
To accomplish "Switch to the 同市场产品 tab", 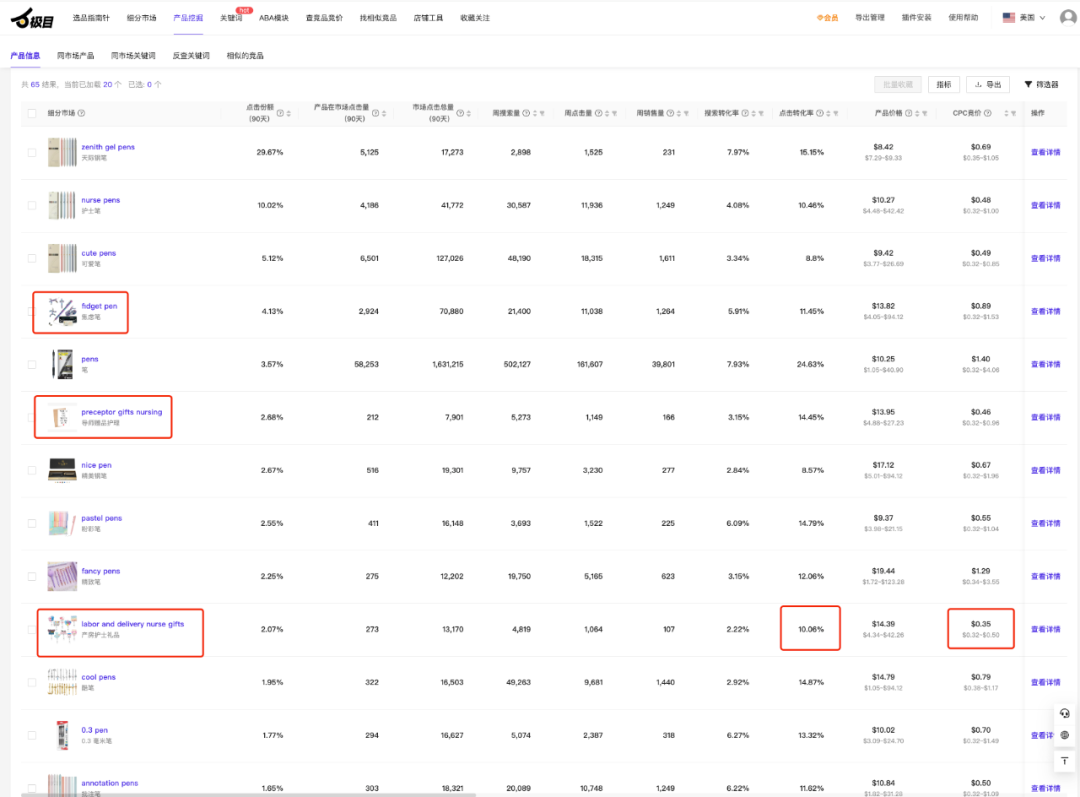I will 76,56.
